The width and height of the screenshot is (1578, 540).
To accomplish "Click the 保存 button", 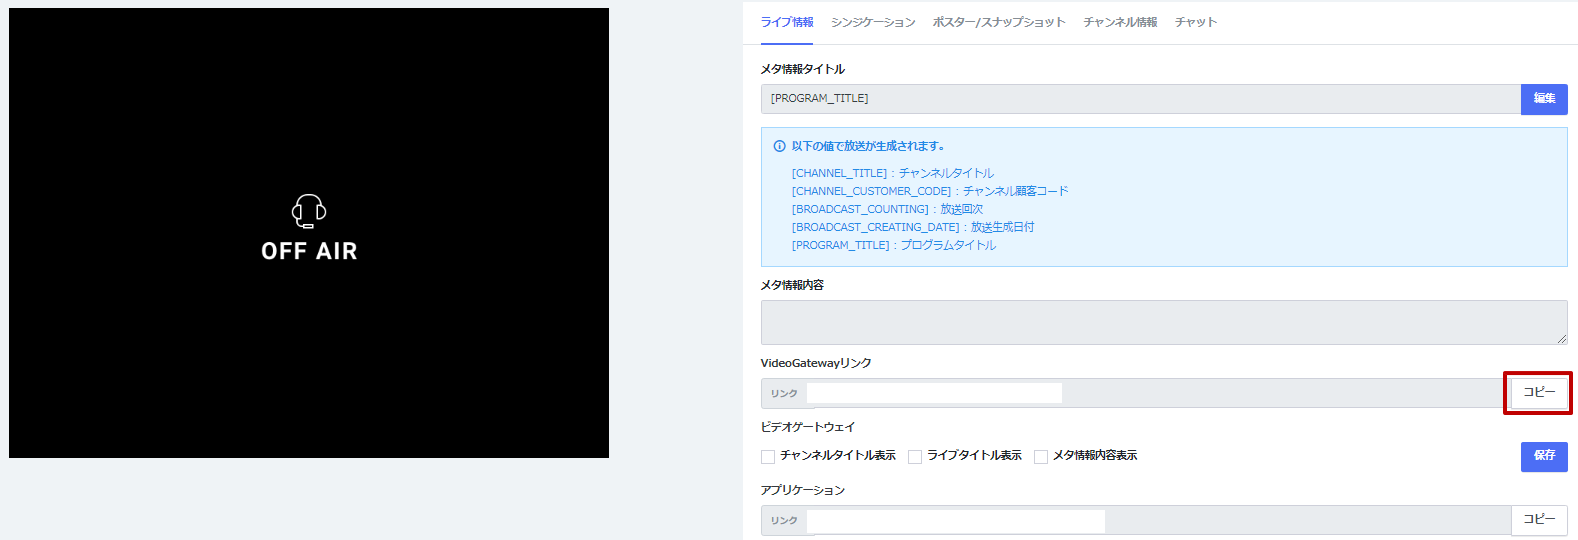I will pos(1544,456).
